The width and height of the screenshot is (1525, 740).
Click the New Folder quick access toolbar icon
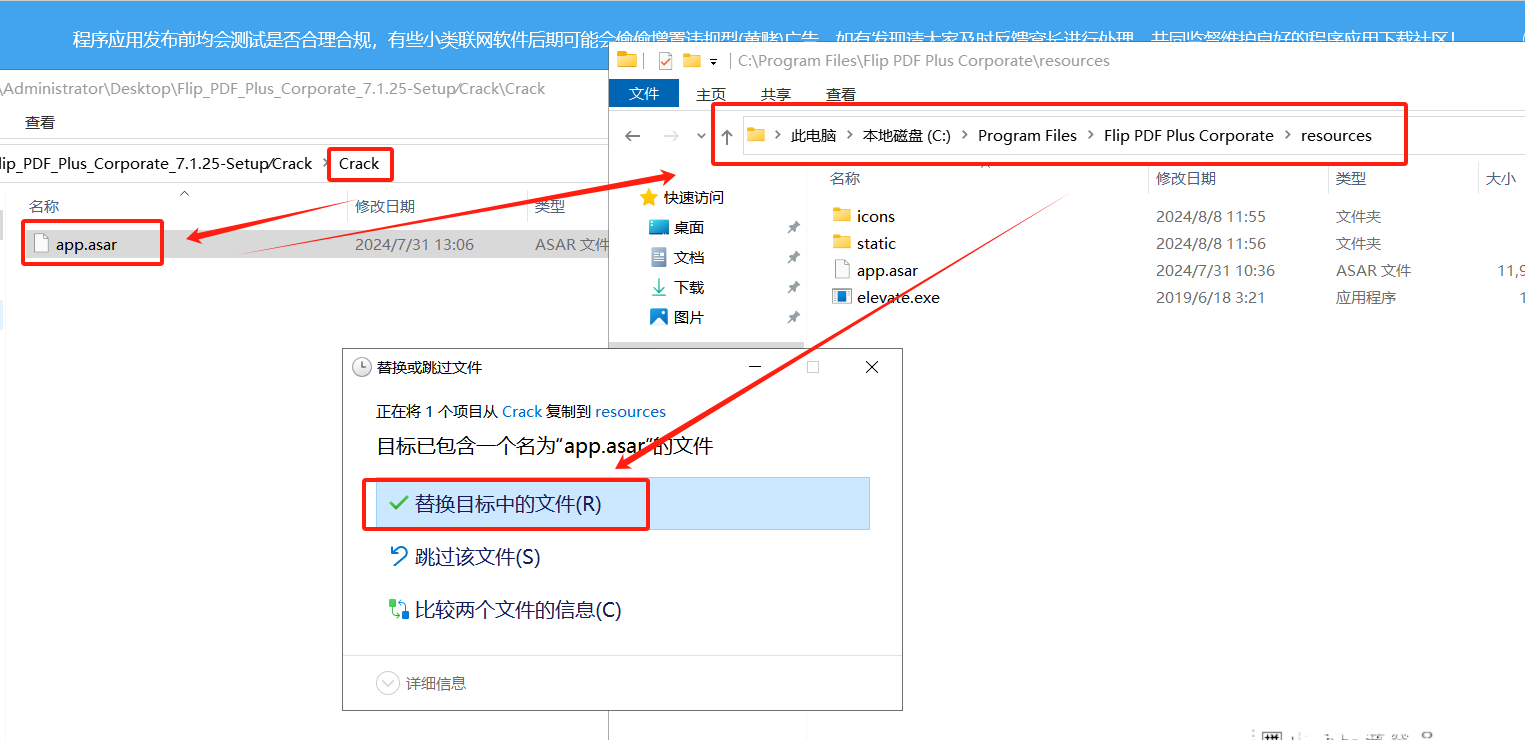click(691, 60)
